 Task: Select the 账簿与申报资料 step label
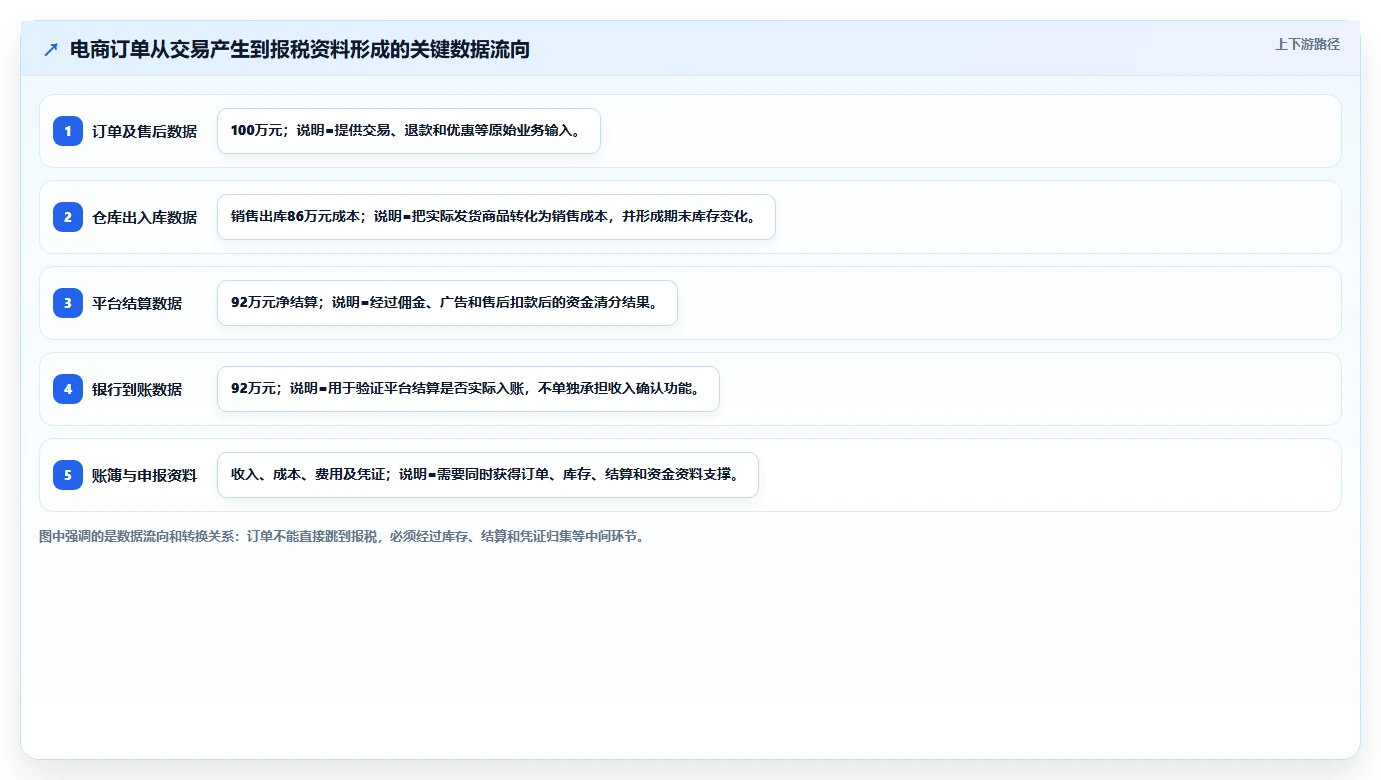coord(144,475)
